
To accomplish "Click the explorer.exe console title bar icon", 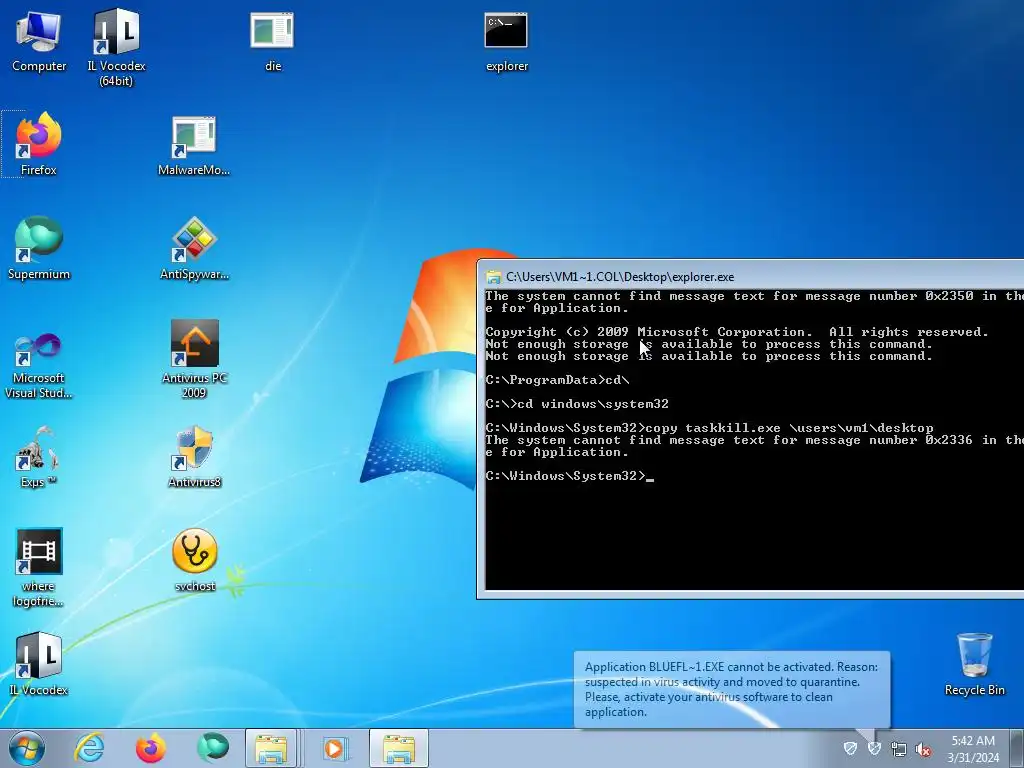I will [494, 277].
